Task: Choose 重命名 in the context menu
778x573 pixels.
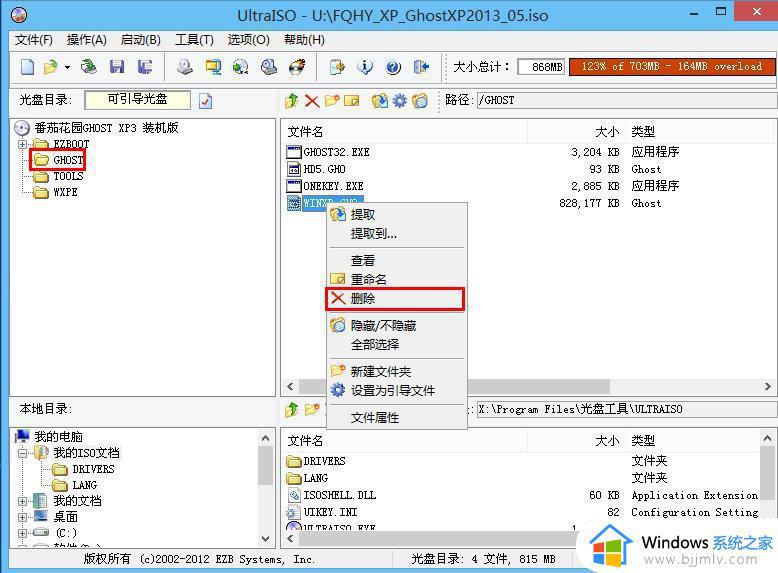Action: click(396, 279)
